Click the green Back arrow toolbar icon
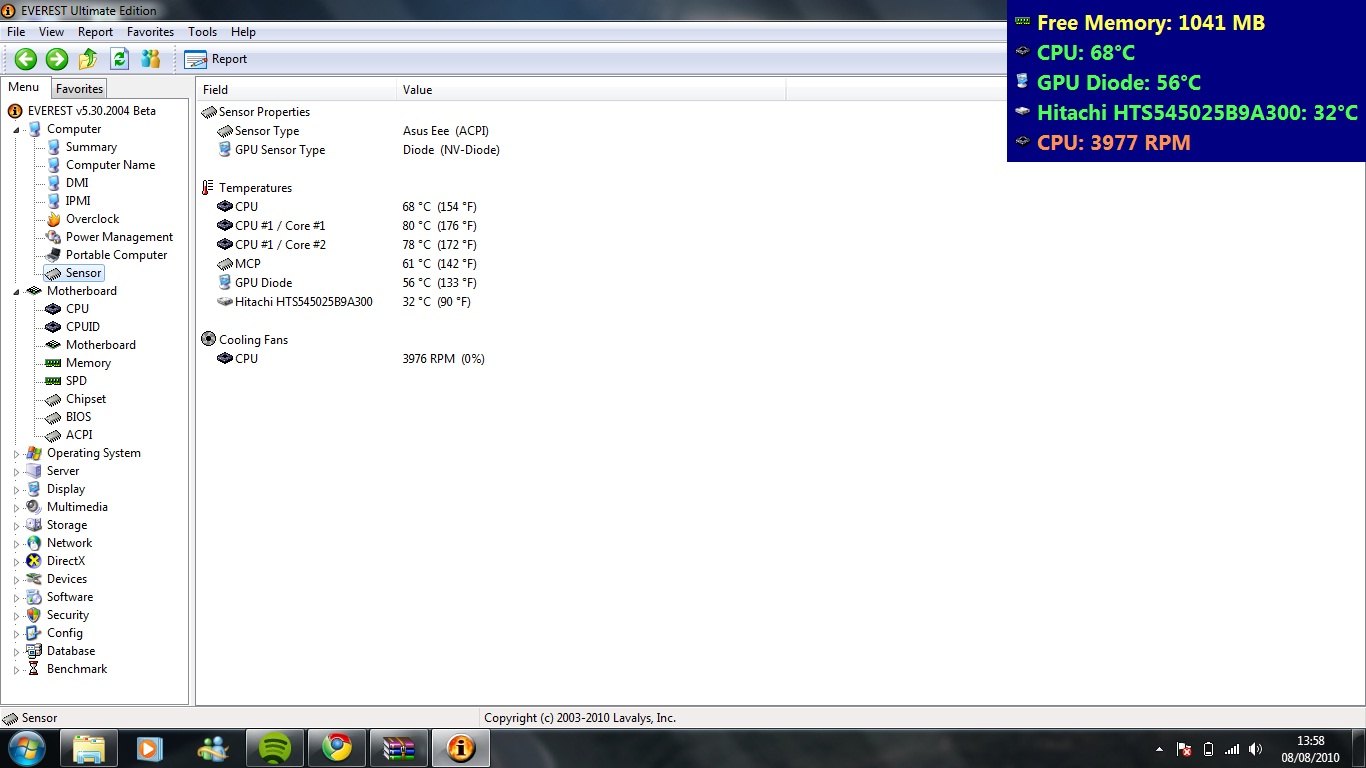Image resolution: width=1366 pixels, height=768 pixels. [25, 59]
